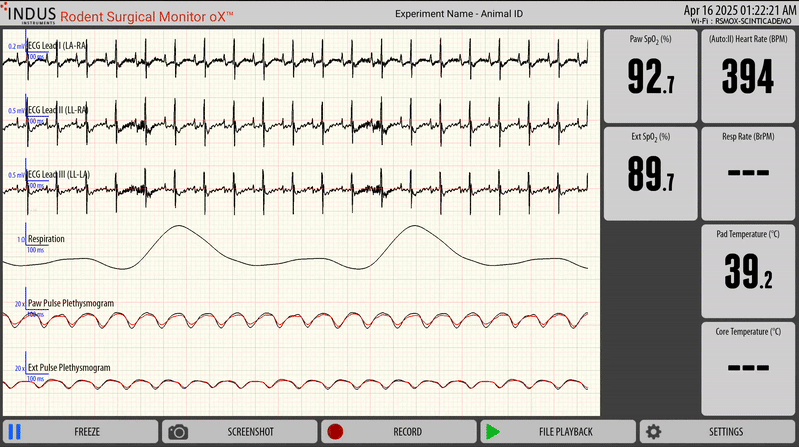Click the Paw Pulse Plethysmogram label
Screen dimensions: 799x447
click(71, 303)
